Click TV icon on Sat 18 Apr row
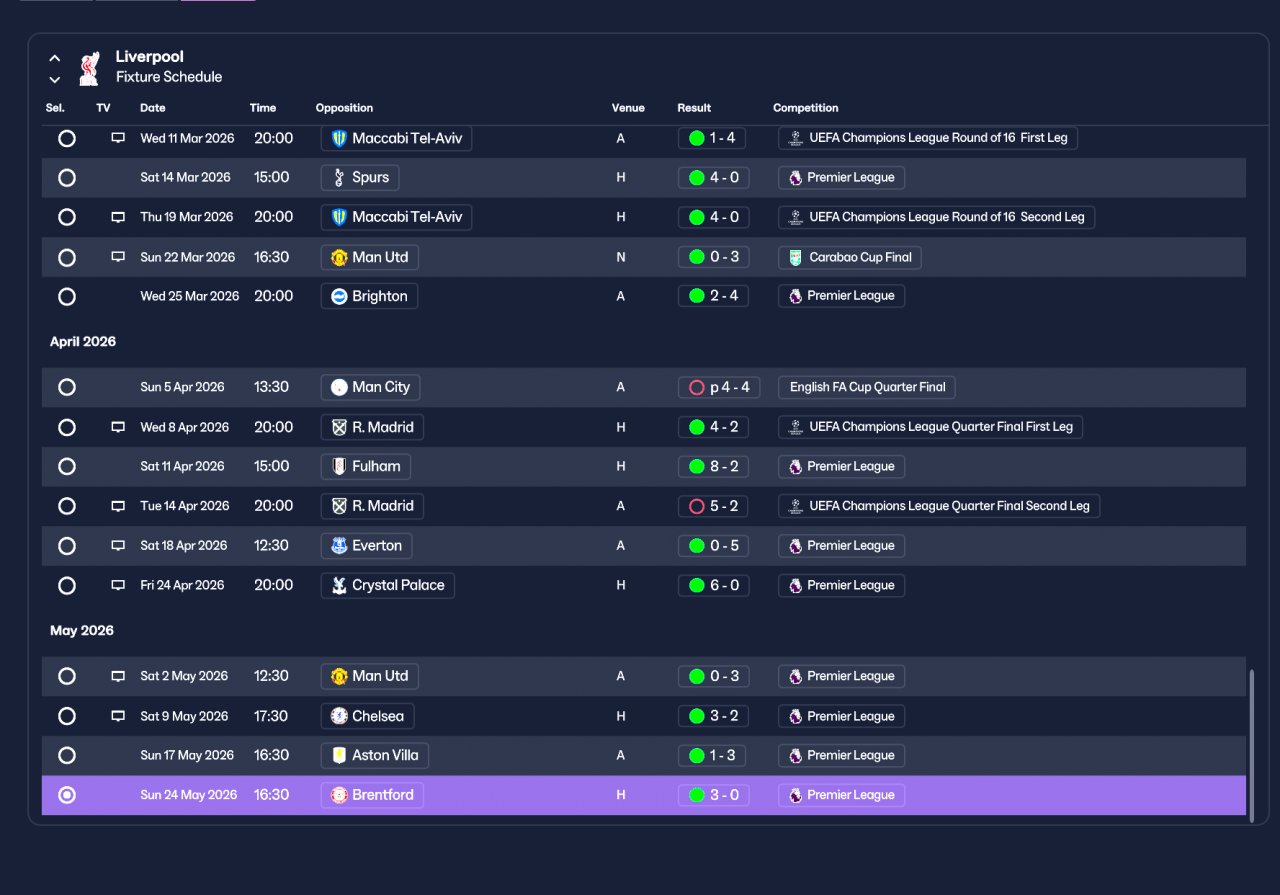Screen dimensions: 1280x895 tap(118, 546)
